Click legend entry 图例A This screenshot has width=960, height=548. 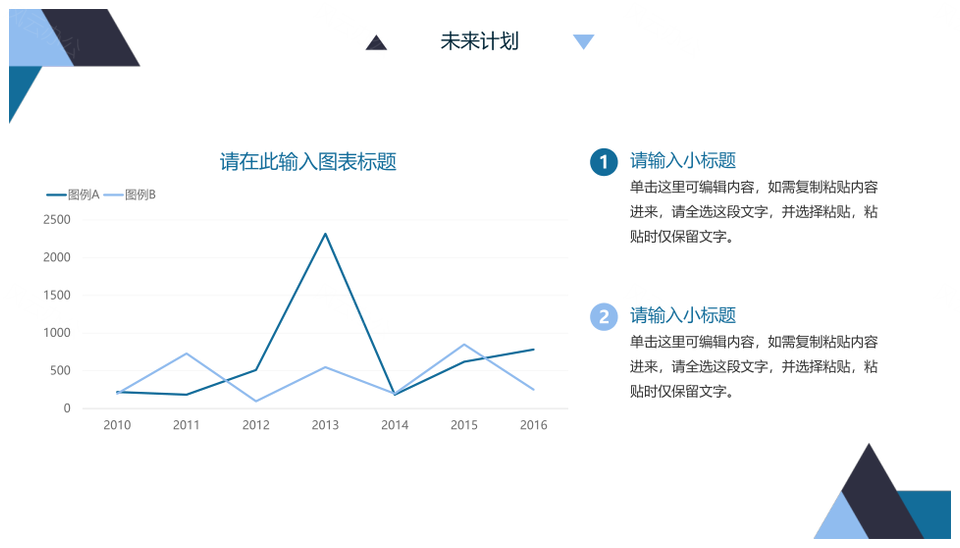point(73,195)
